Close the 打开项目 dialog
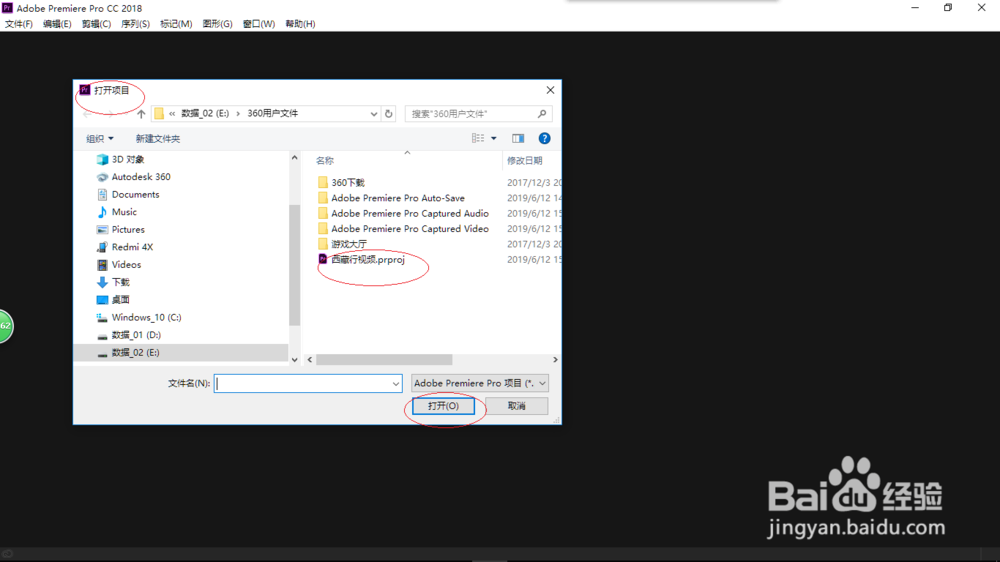1000x562 pixels. click(x=550, y=90)
